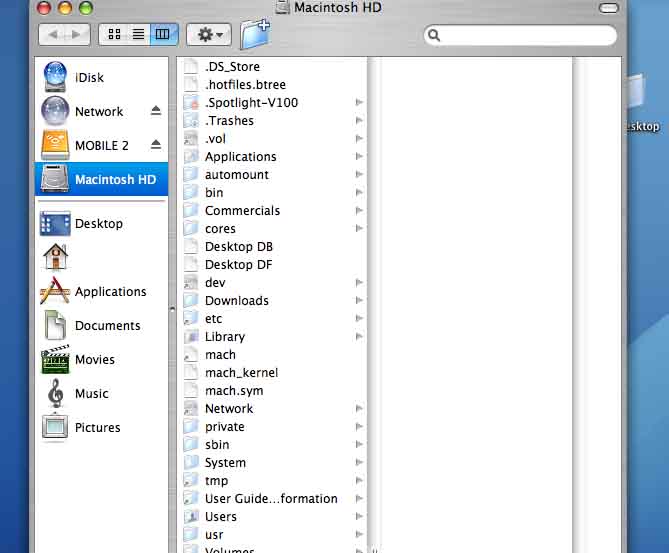Eject the Network volume
Viewport: 669px width, 553px height.
[156, 111]
